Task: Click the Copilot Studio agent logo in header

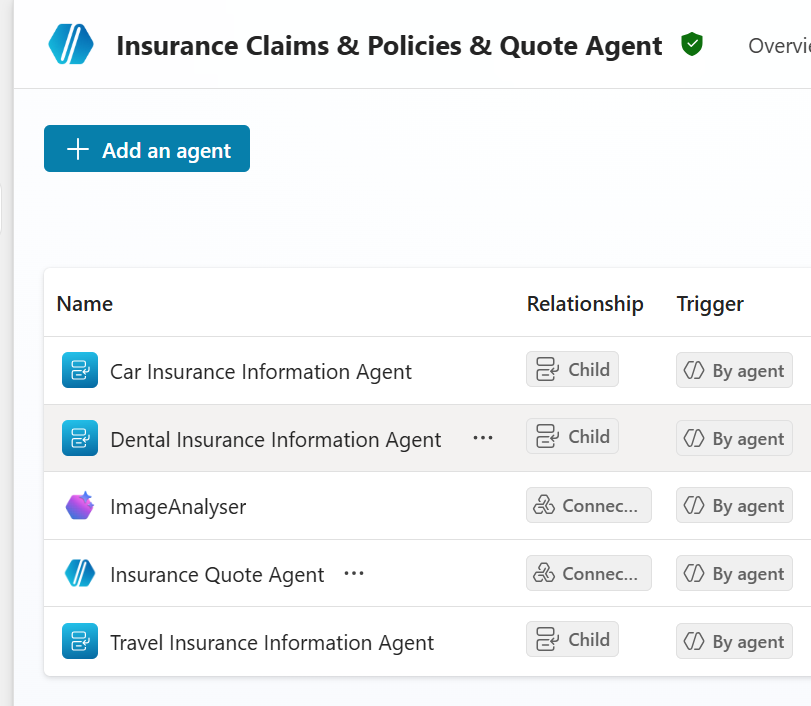Action: [x=71, y=44]
